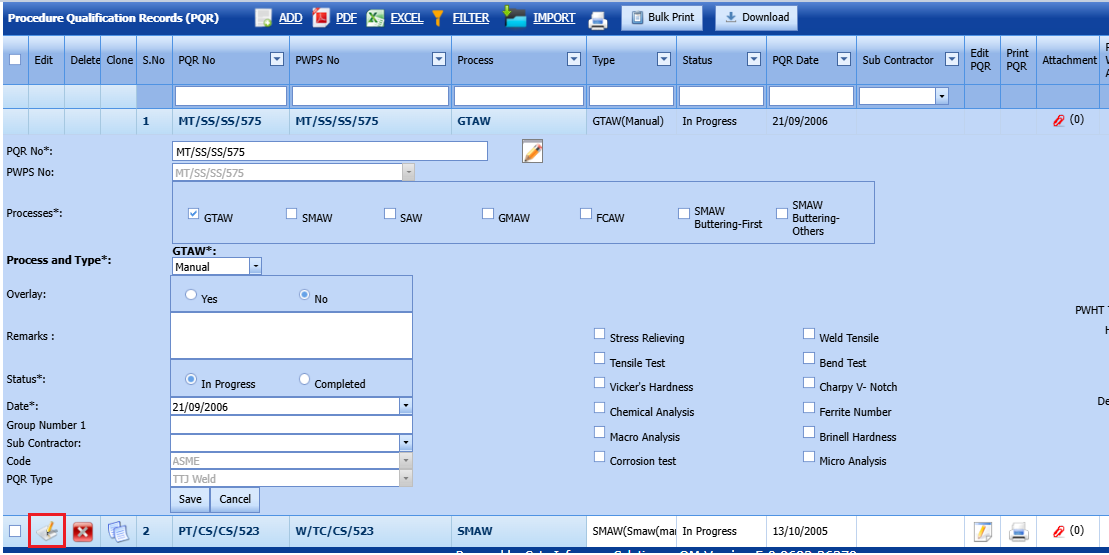Screen dimensions: 1109x555
Task: Check the Weld Tensile checkbox
Action: 809,334
